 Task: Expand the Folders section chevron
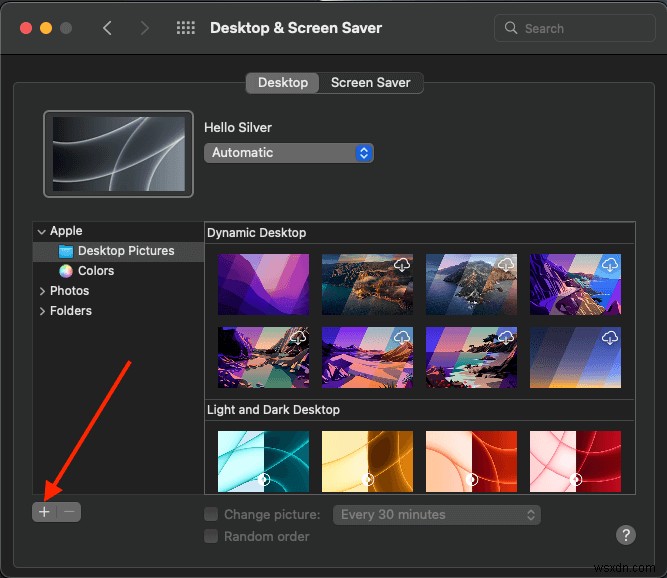[x=42, y=311]
